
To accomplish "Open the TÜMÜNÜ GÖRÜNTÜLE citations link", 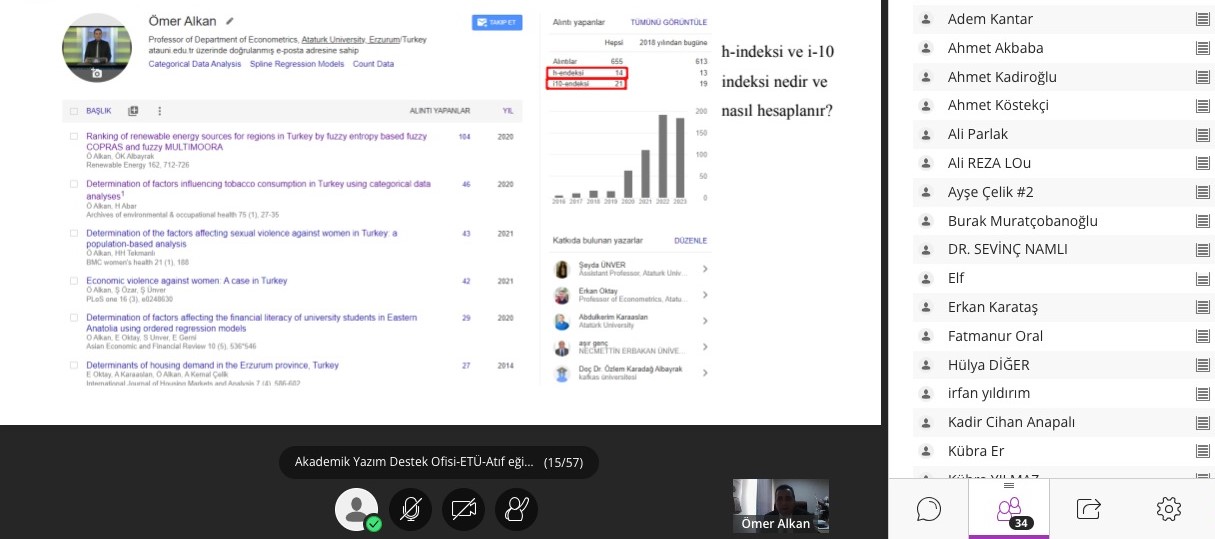I will pyautogui.click(x=668, y=22).
